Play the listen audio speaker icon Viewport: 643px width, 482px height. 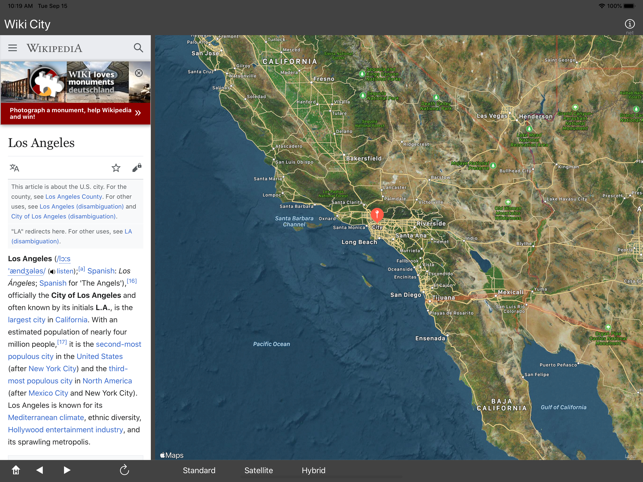52,271
